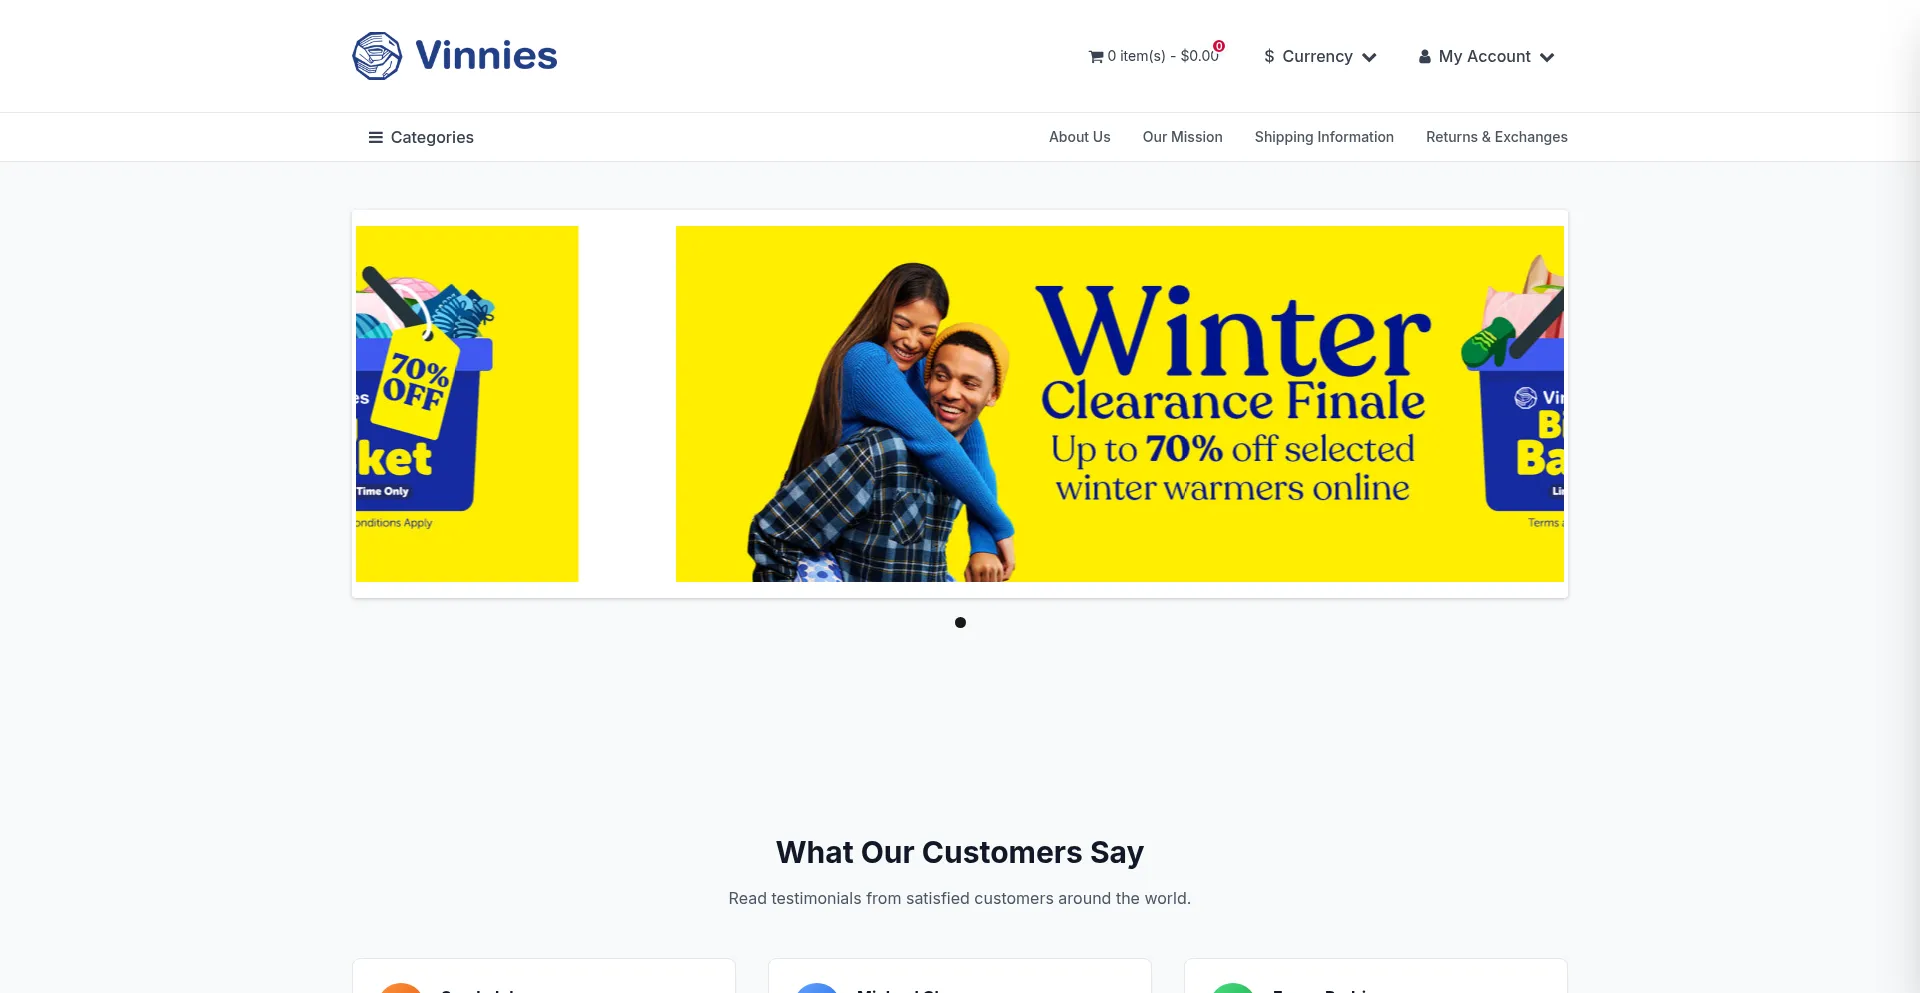Screen dimensions: 1920x993
Task: Go to Our Mission page
Action: tap(1182, 137)
